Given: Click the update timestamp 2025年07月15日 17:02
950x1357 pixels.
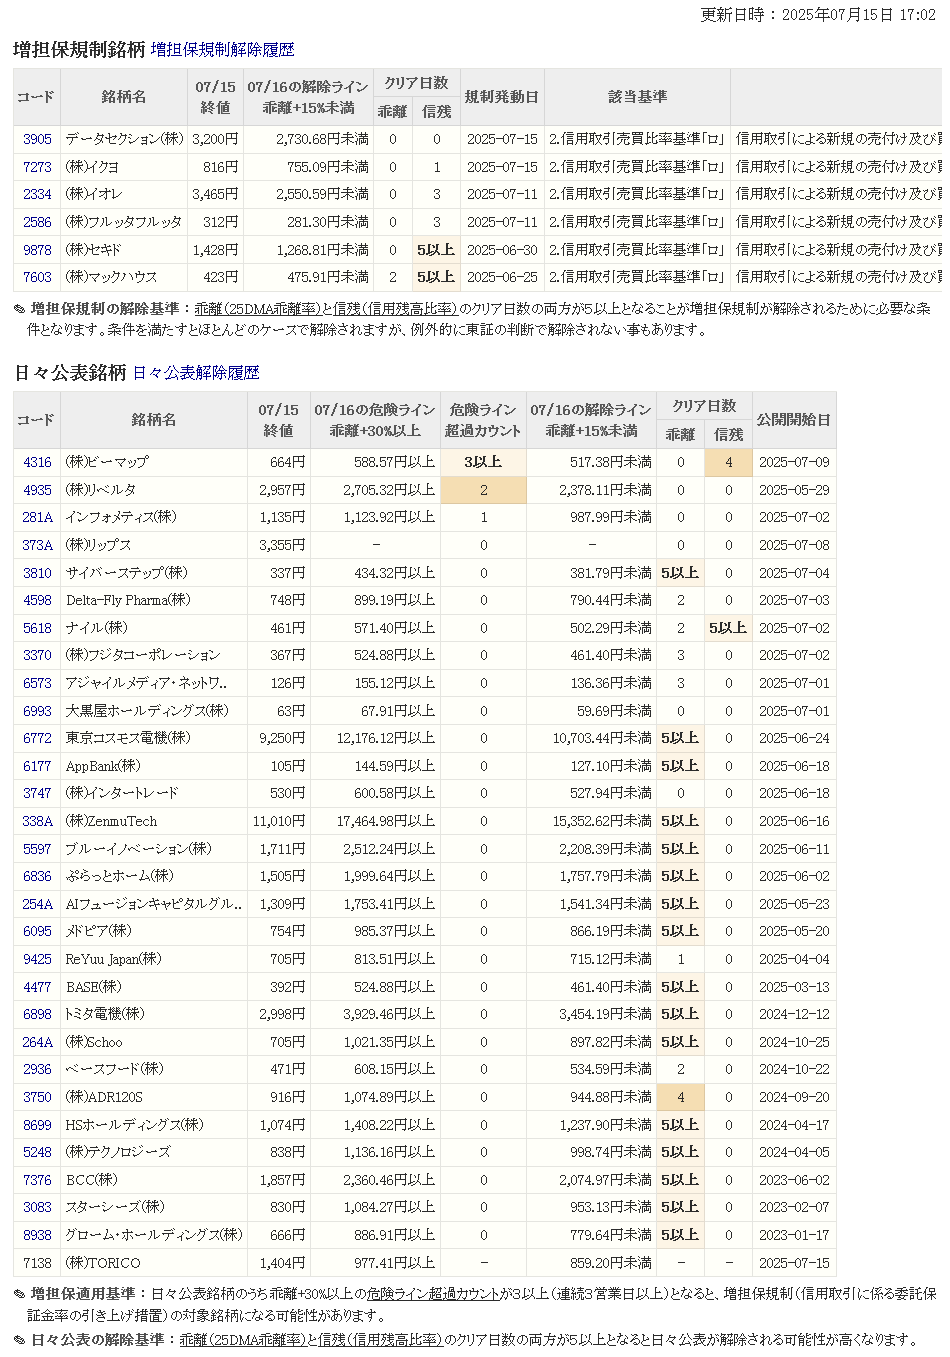Looking at the screenshot, I should 858,15.
